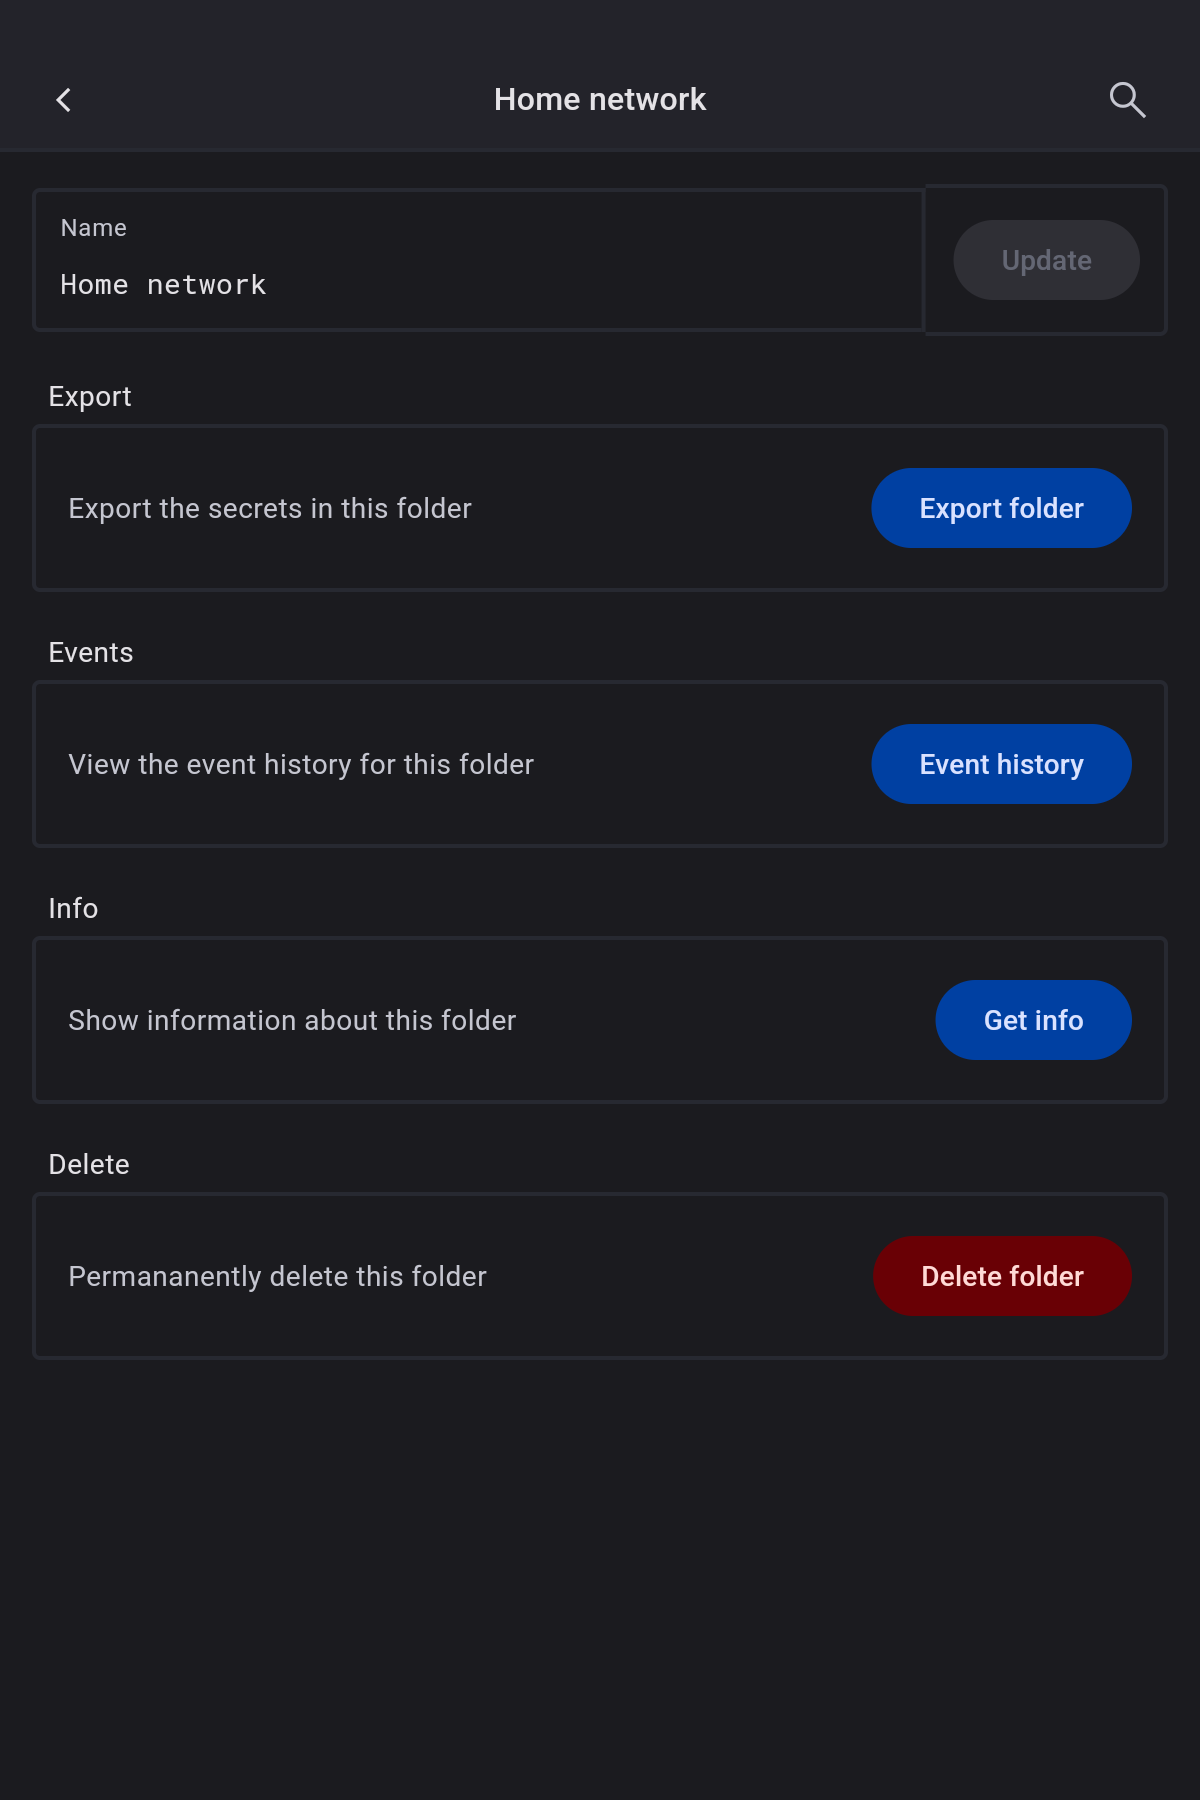The image size is (1200, 1800).
Task: Click the Export folder button
Action: click(1001, 508)
